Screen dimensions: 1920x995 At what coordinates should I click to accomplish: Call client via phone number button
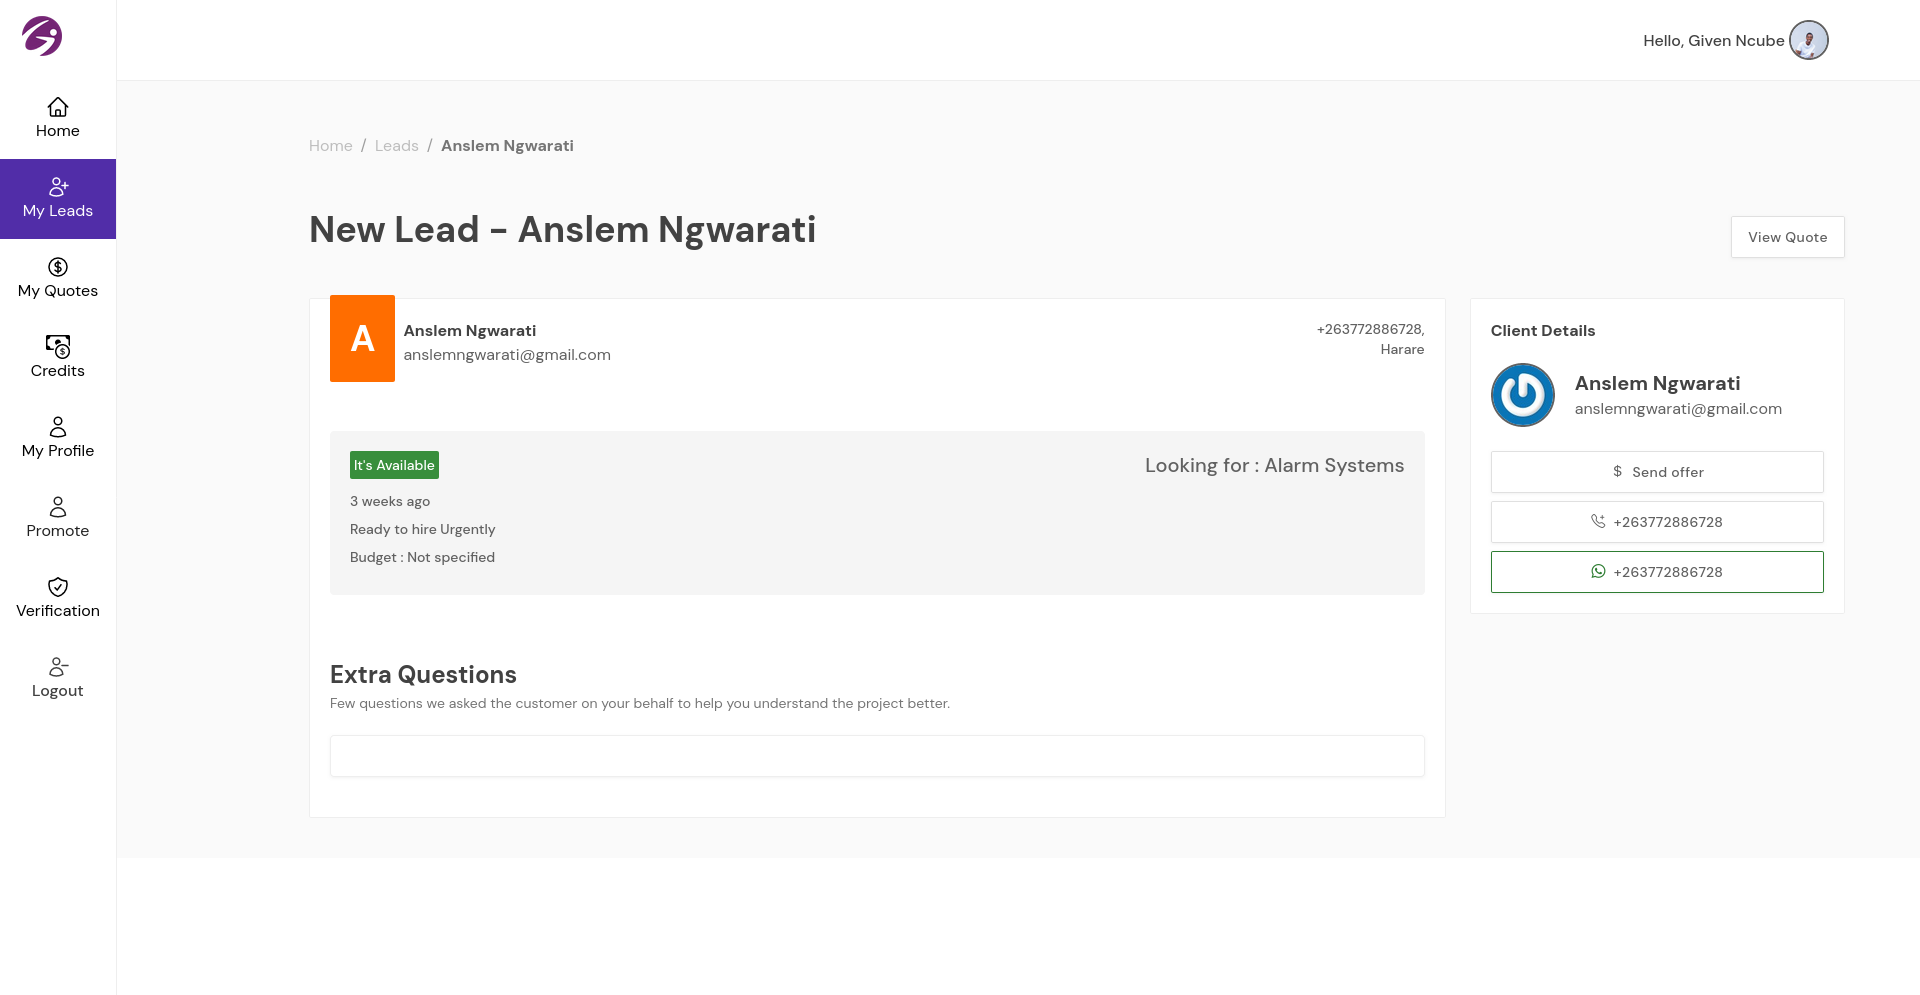coord(1657,522)
